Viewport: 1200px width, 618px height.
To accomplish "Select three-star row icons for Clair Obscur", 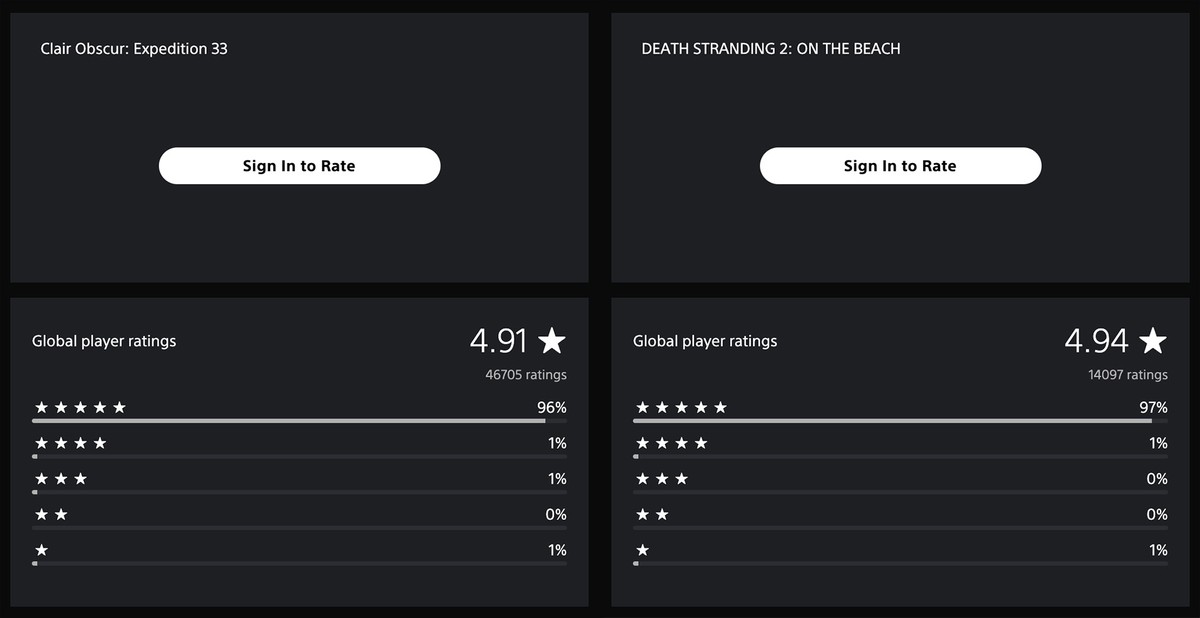I will click(61, 479).
